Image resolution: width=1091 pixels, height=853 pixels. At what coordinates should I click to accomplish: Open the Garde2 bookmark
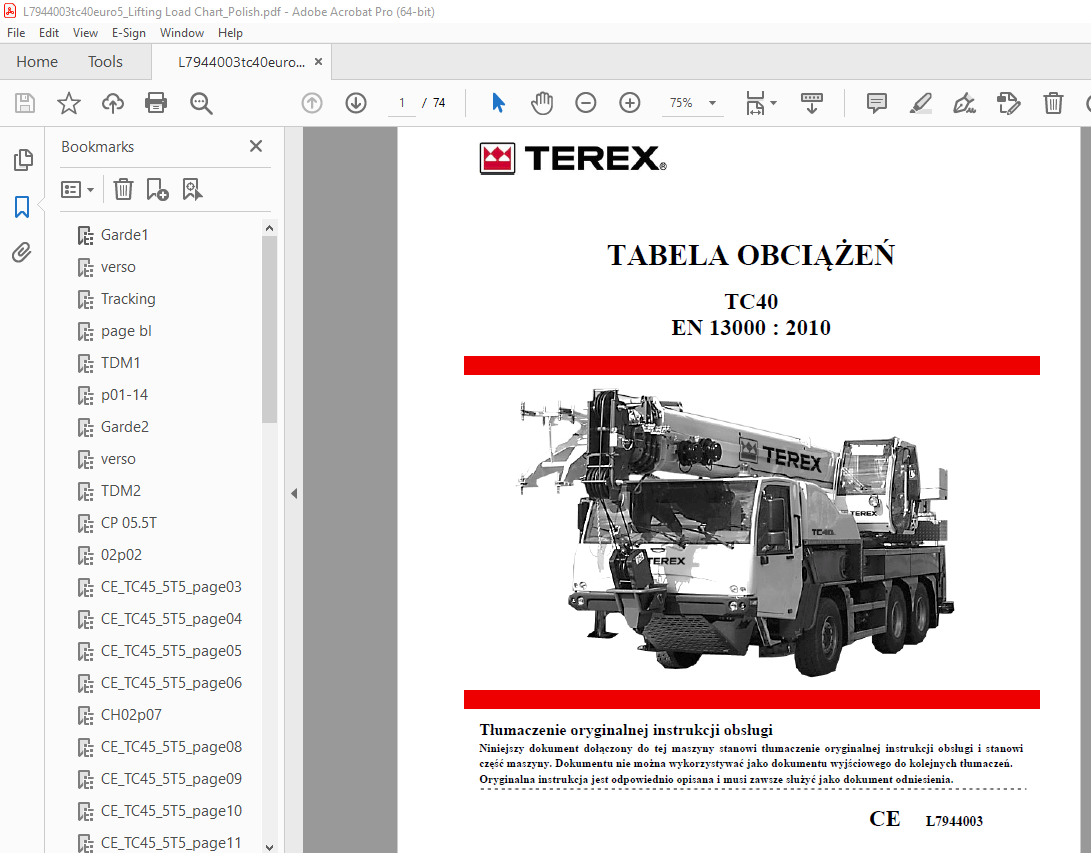point(125,426)
